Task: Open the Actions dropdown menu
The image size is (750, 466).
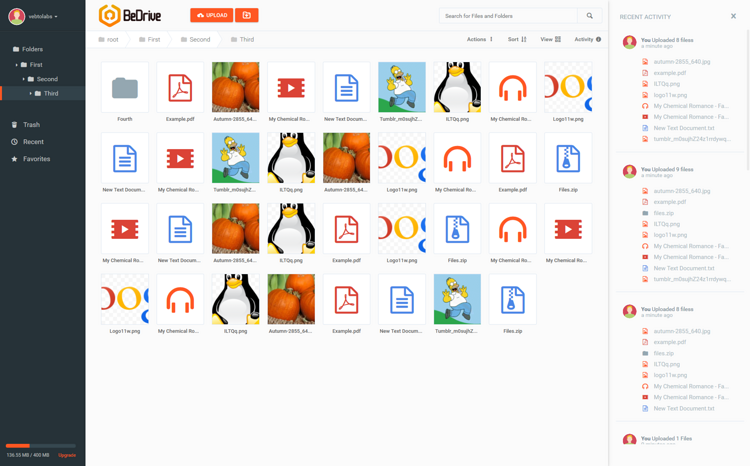Action: [x=480, y=40]
